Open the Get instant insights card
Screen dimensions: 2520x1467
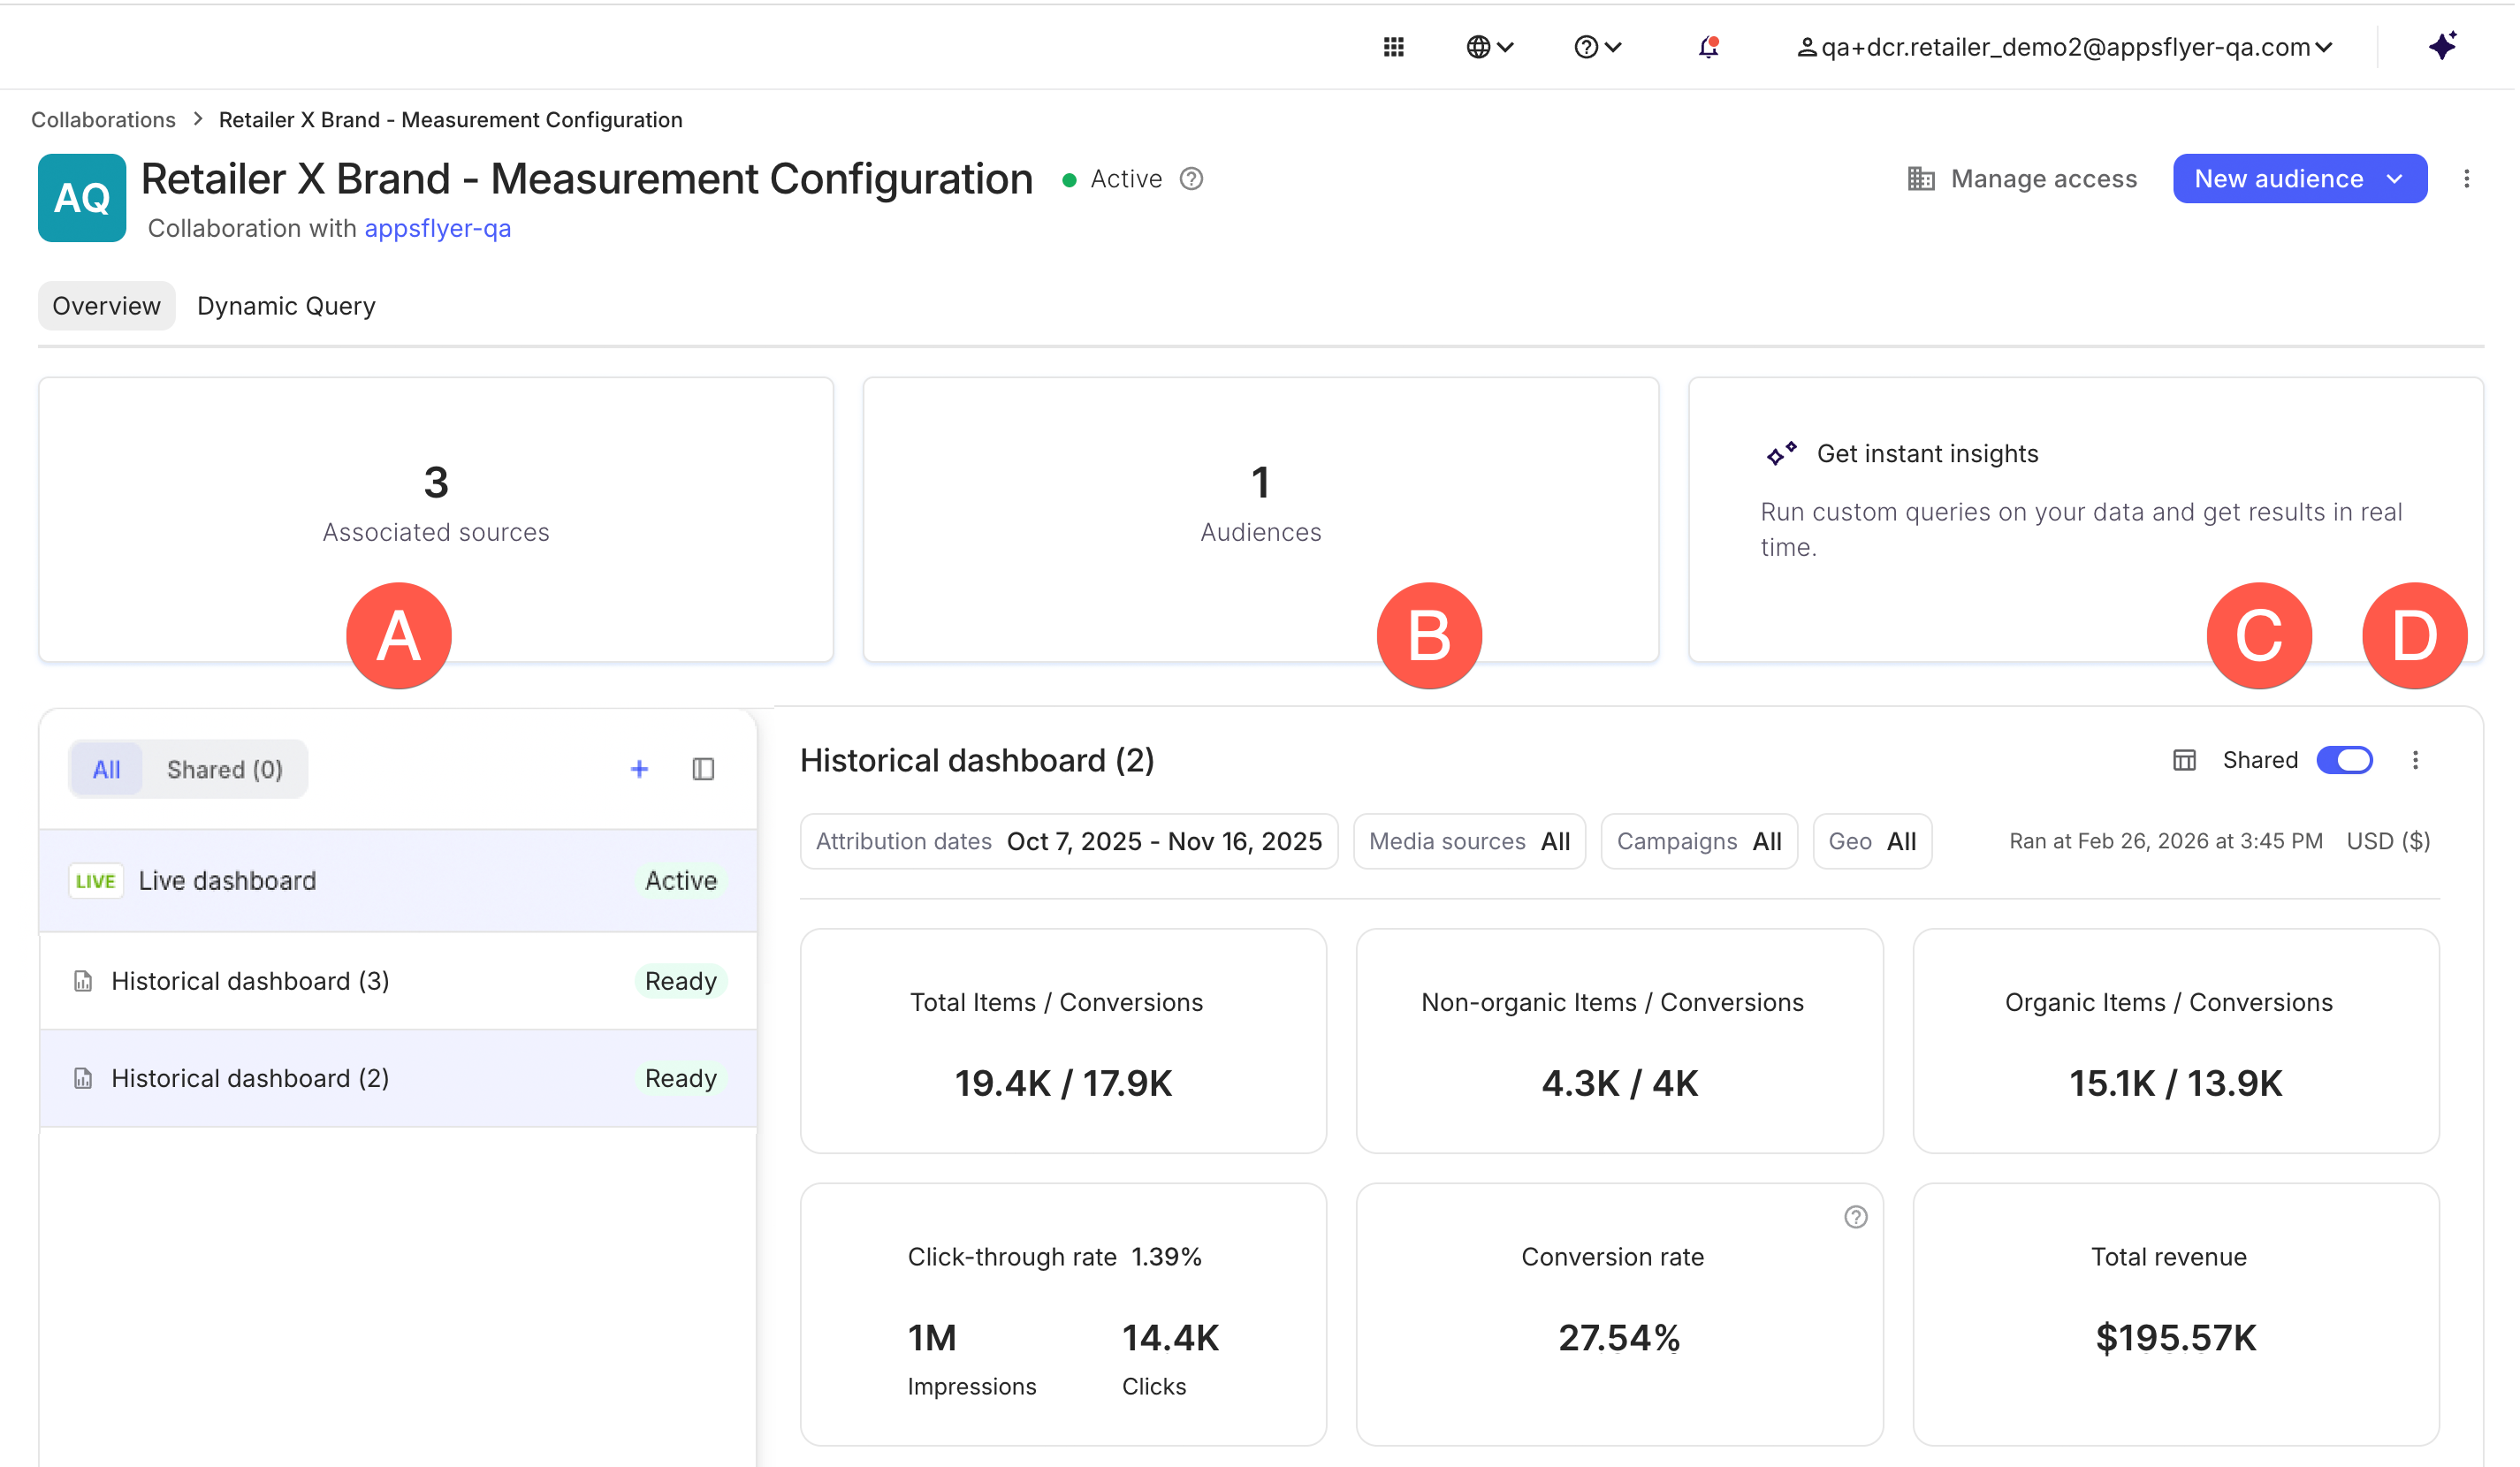tap(2086, 520)
